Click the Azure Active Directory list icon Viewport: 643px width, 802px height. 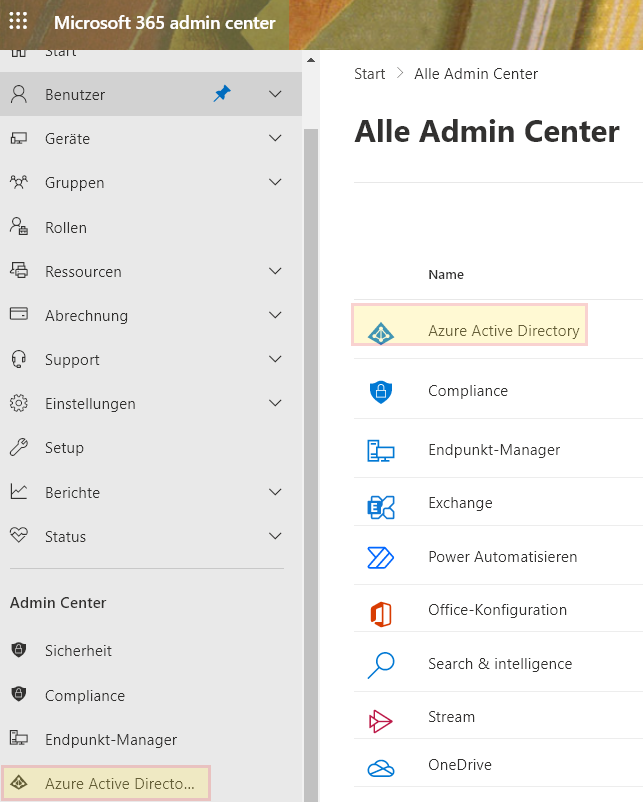tap(381, 333)
